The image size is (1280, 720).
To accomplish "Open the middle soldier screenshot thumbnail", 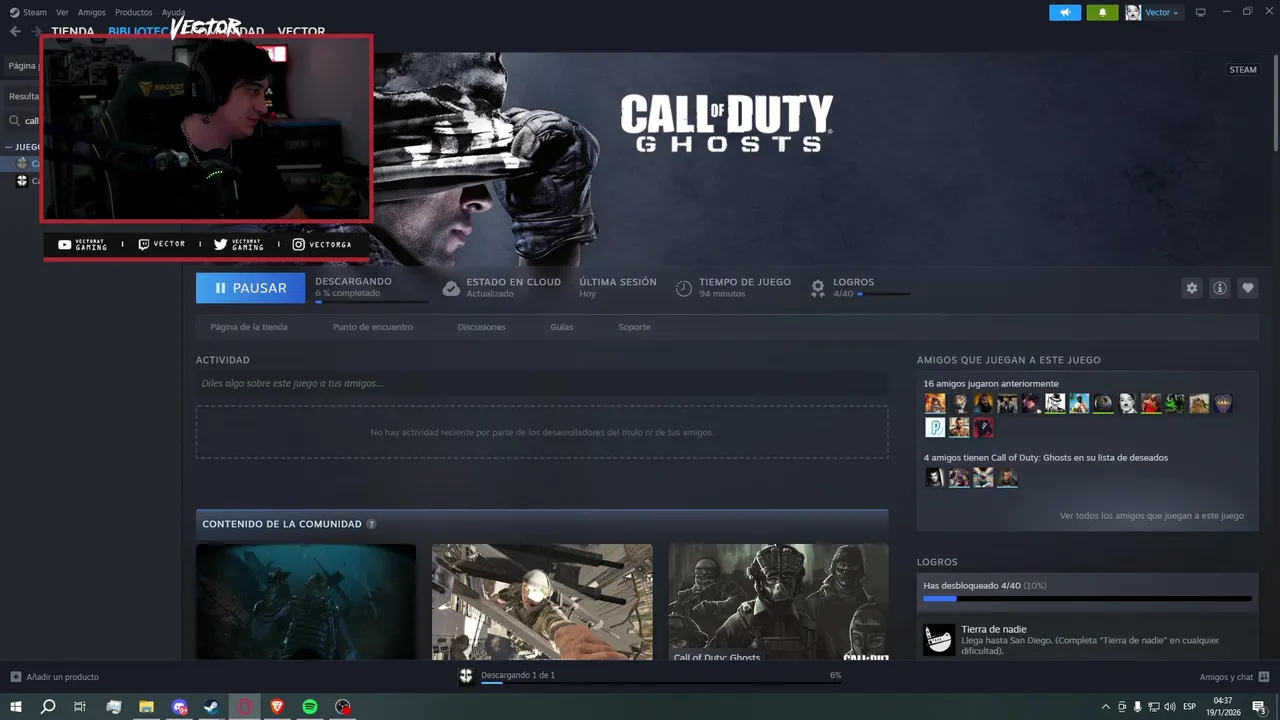I will [x=542, y=602].
